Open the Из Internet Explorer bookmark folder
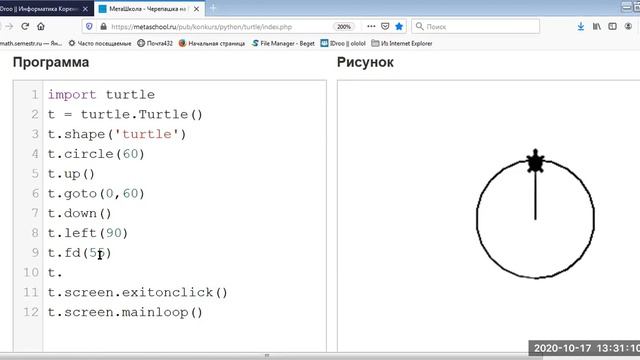Image resolution: width=640 pixels, height=360 pixels. click(x=402, y=43)
